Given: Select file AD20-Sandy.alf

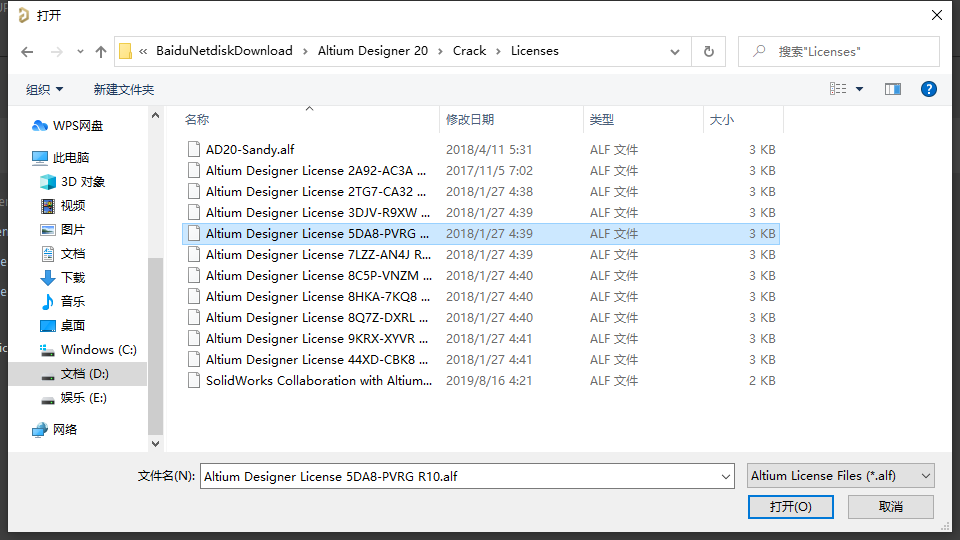Looking at the screenshot, I should [x=481, y=149].
